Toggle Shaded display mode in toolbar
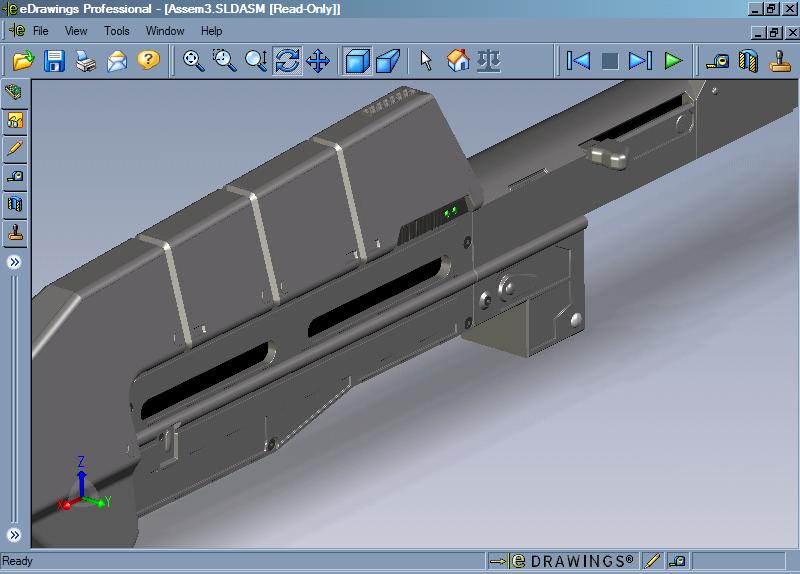The image size is (800, 574). (357, 61)
